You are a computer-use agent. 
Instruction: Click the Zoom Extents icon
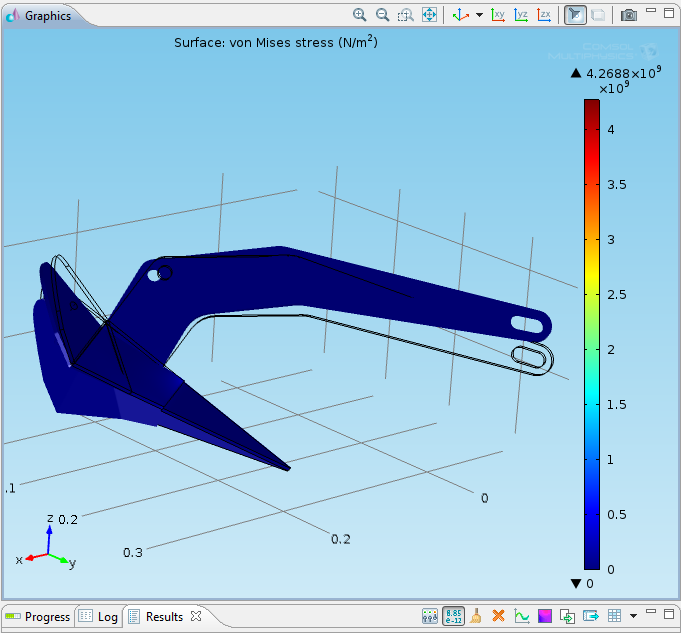[x=429, y=15]
